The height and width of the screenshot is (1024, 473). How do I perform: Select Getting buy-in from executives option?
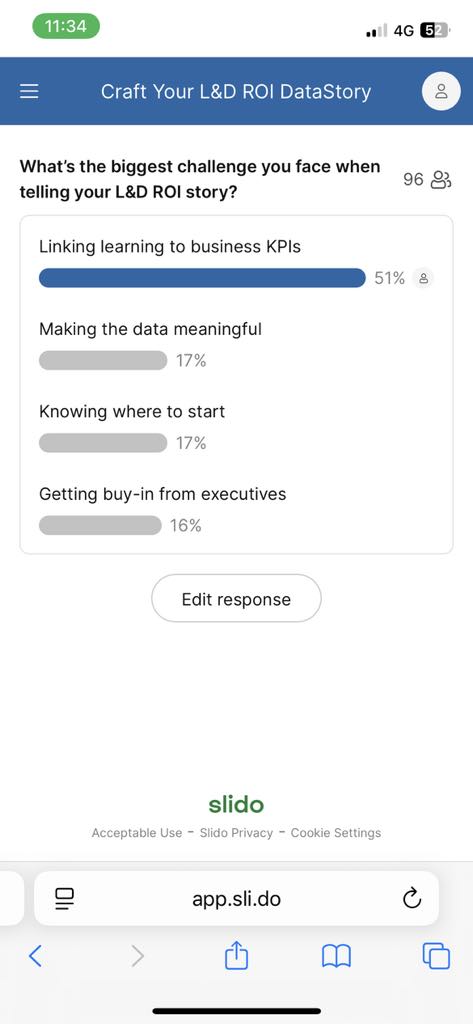coord(236,511)
